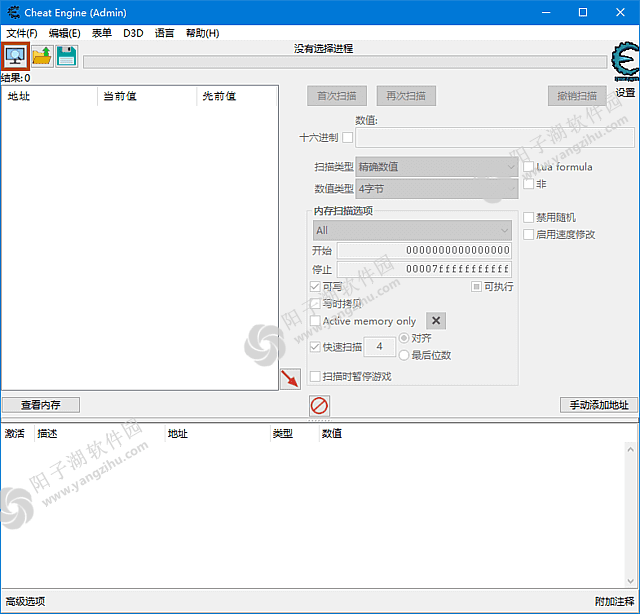Open 表单 menu
Image resolution: width=640 pixels, height=614 pixels.
pos(102,33)
